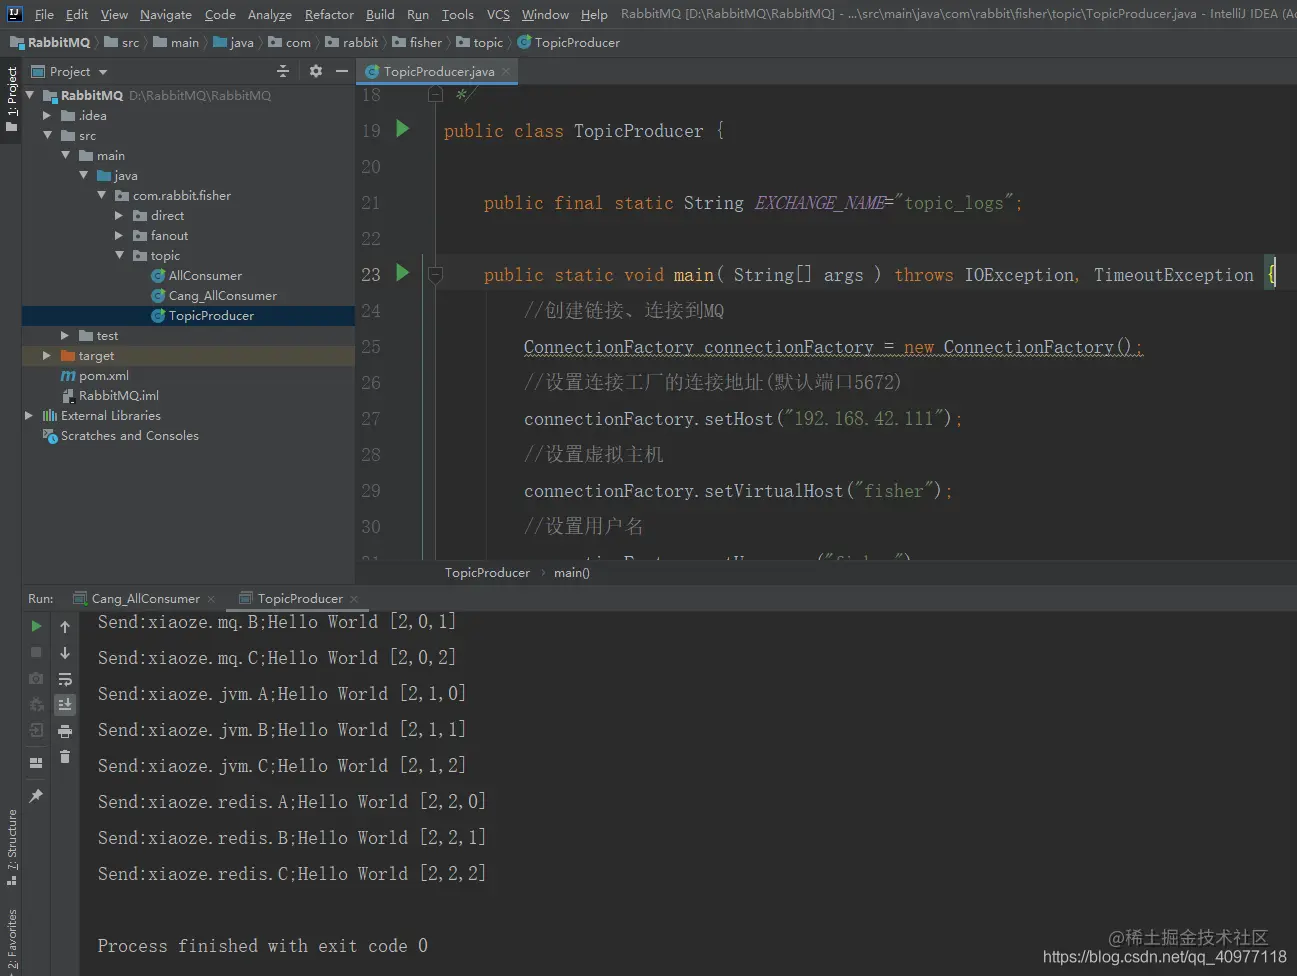Hide the Project panel with minus icon
Image resolution: width=1297 pixels, height=976 pixels.
coord(342,71)
